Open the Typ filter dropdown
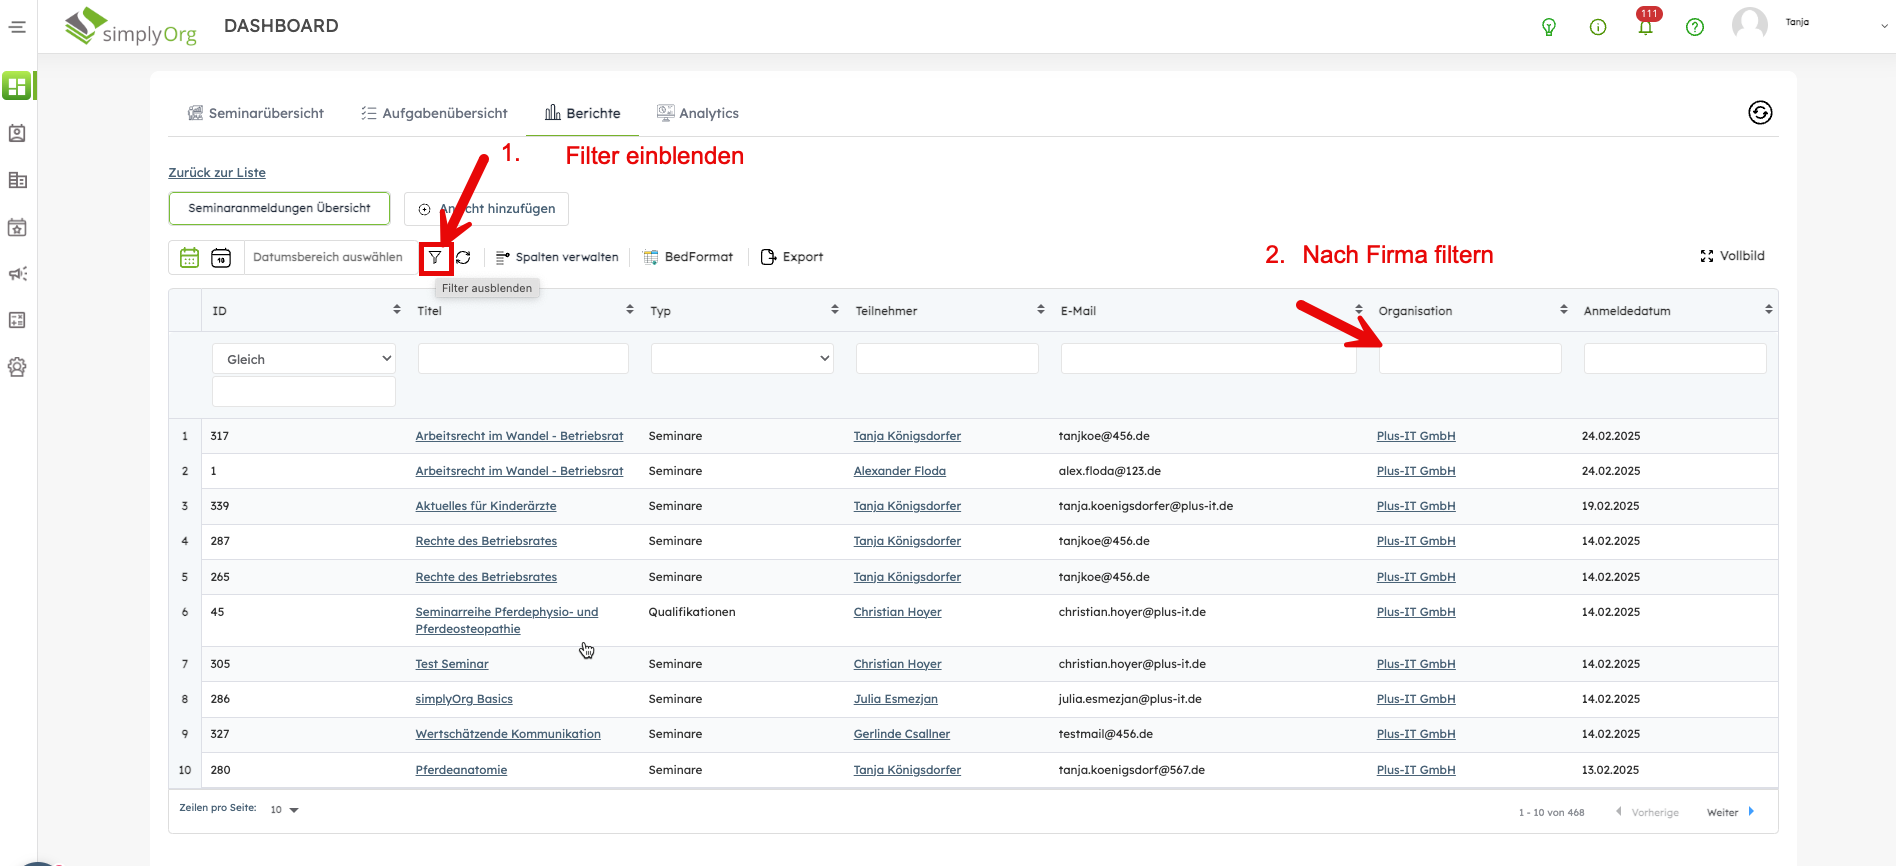The width and height of the screenshot is (1896, 866). [742, 358]
